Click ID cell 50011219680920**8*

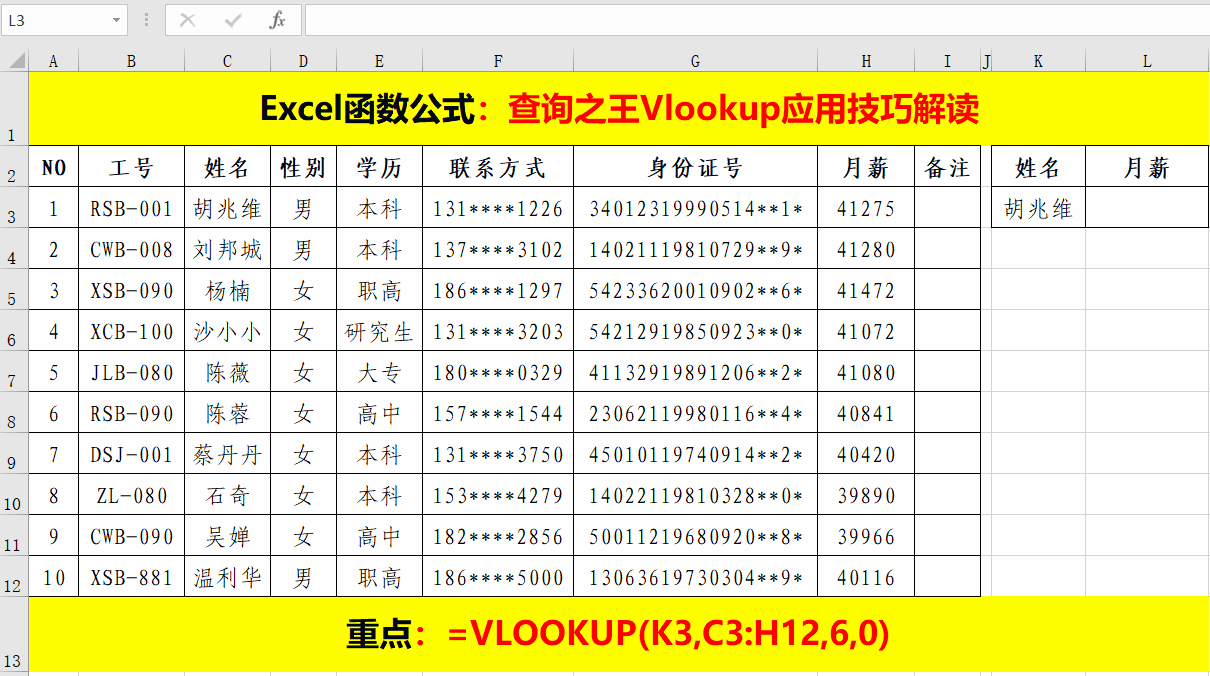(696, 536)
